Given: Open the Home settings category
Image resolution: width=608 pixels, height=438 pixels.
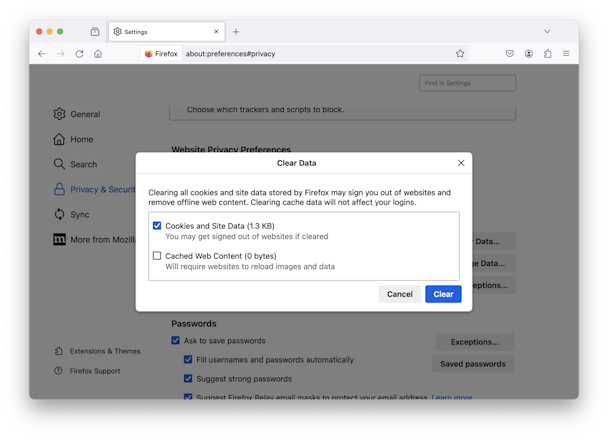Looking at the screenshot, I should [73, 139].
